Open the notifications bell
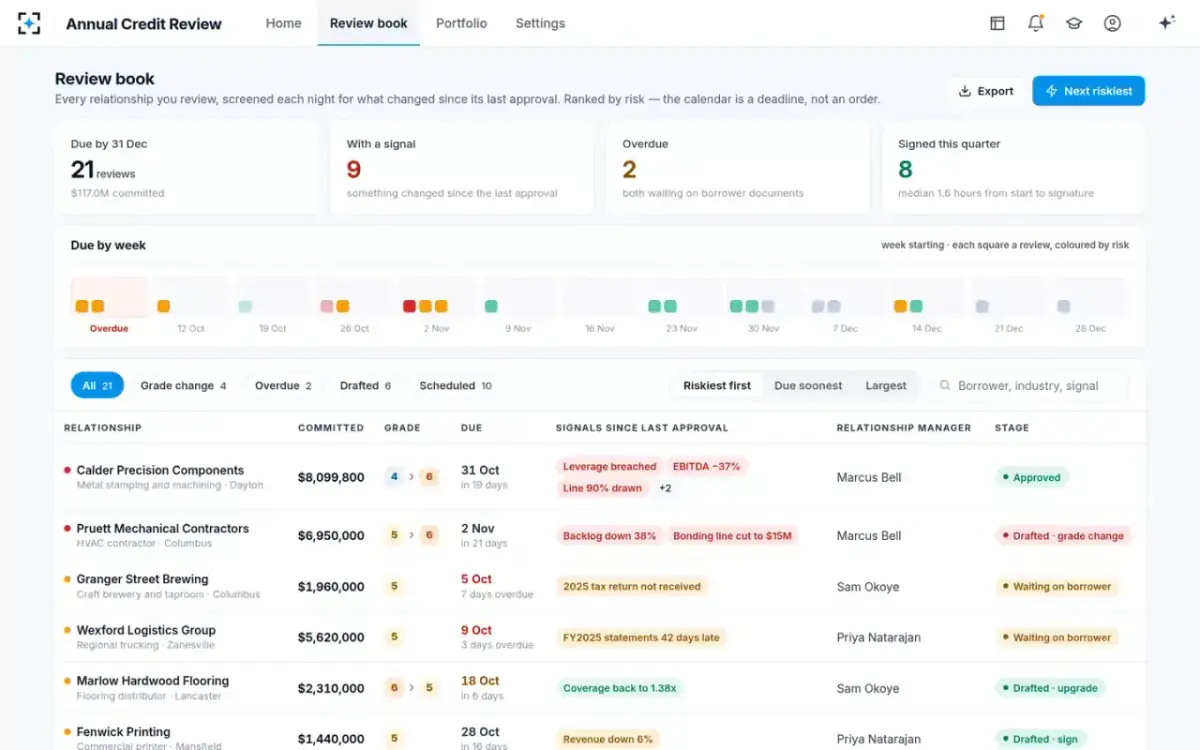 click(x=1036, y=23)
